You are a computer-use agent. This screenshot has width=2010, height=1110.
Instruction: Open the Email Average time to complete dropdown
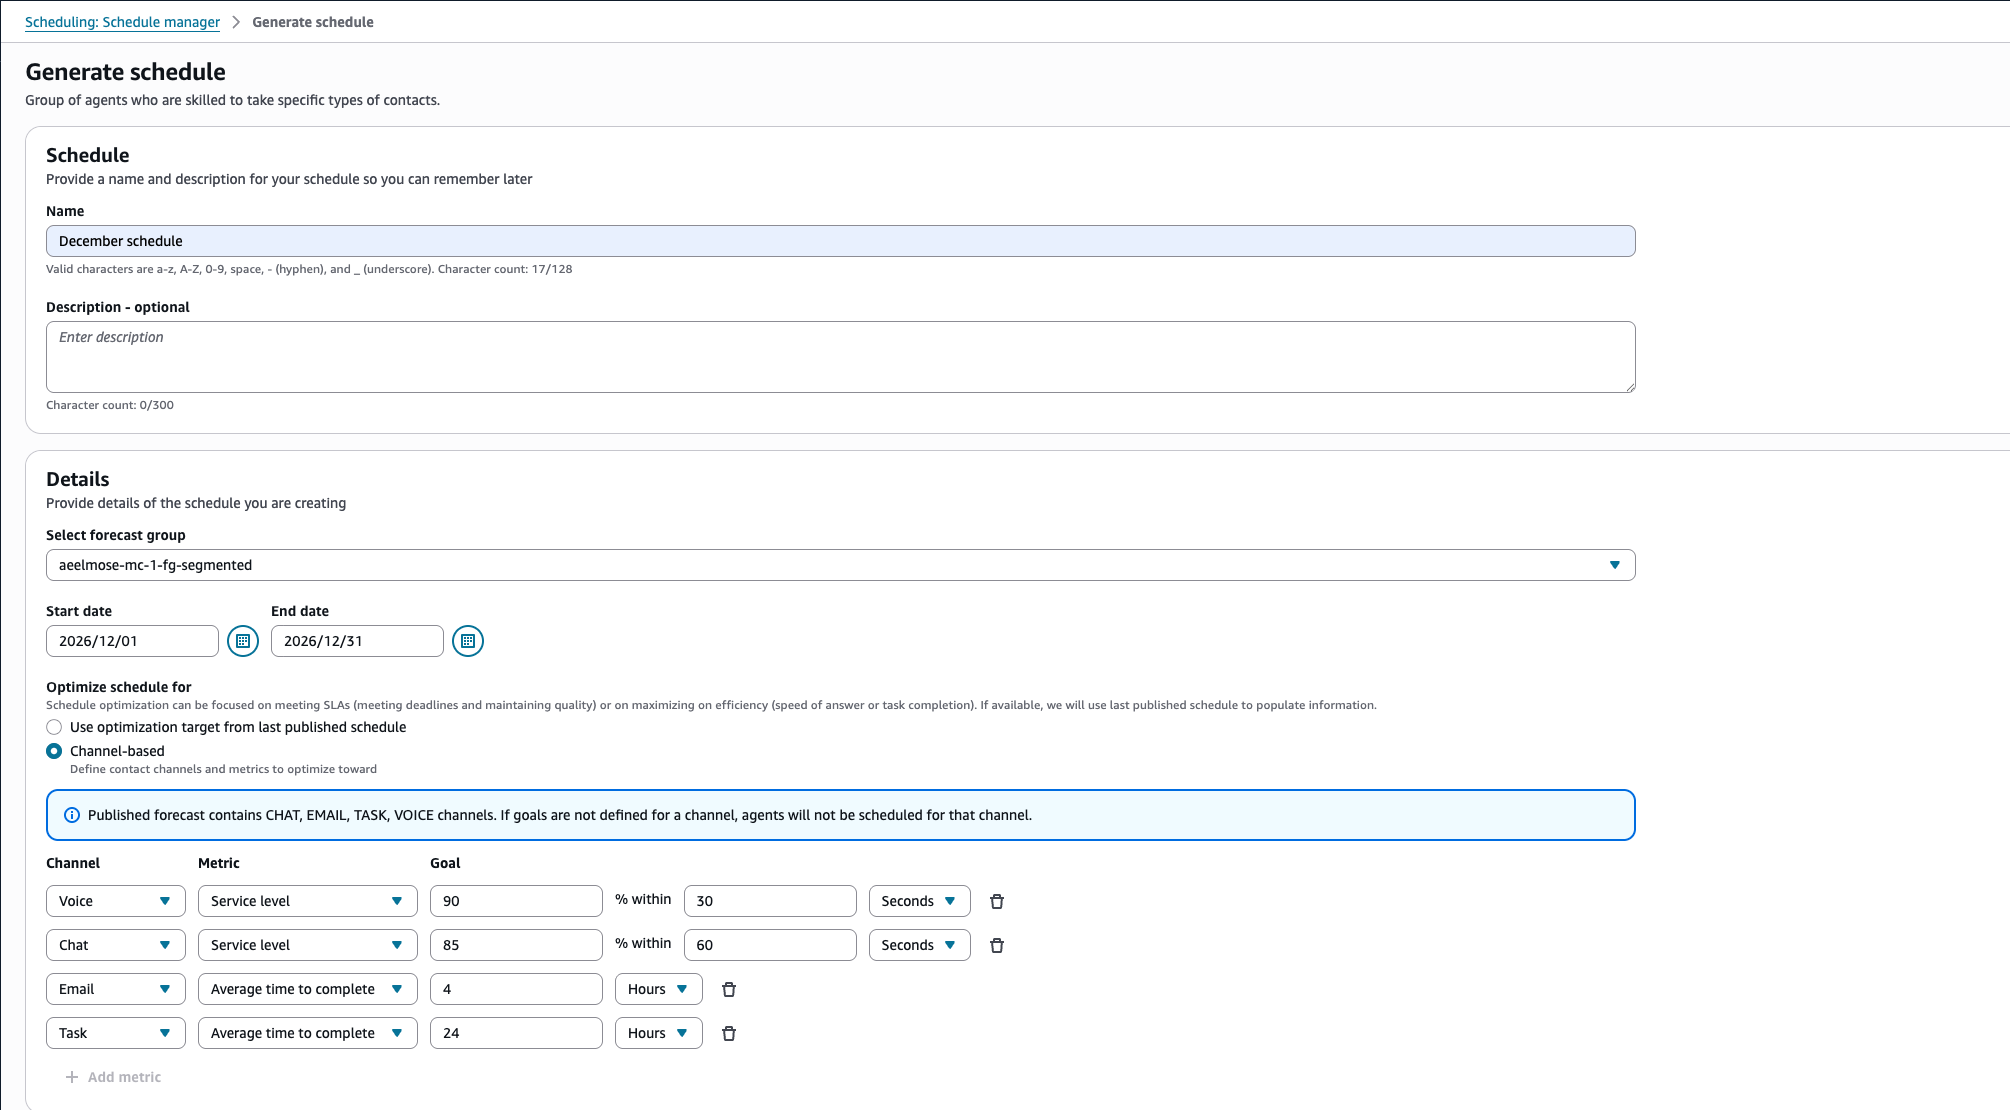point(308,989)
